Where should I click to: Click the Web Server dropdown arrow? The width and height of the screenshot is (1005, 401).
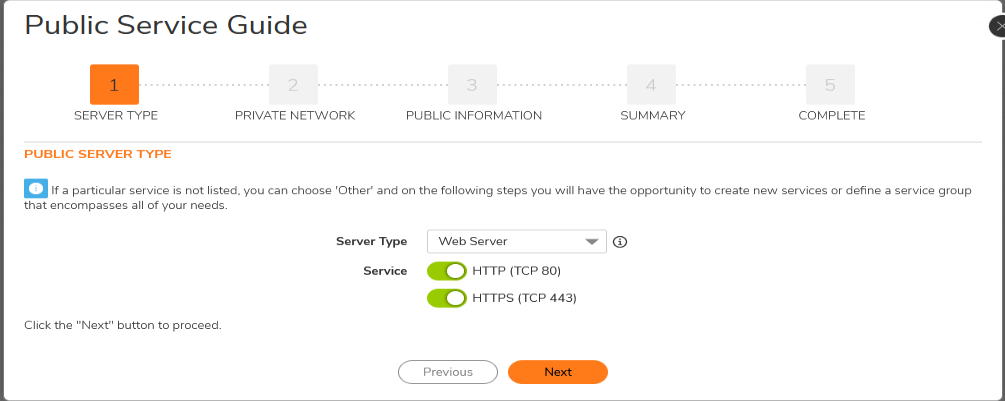point(593,242)
